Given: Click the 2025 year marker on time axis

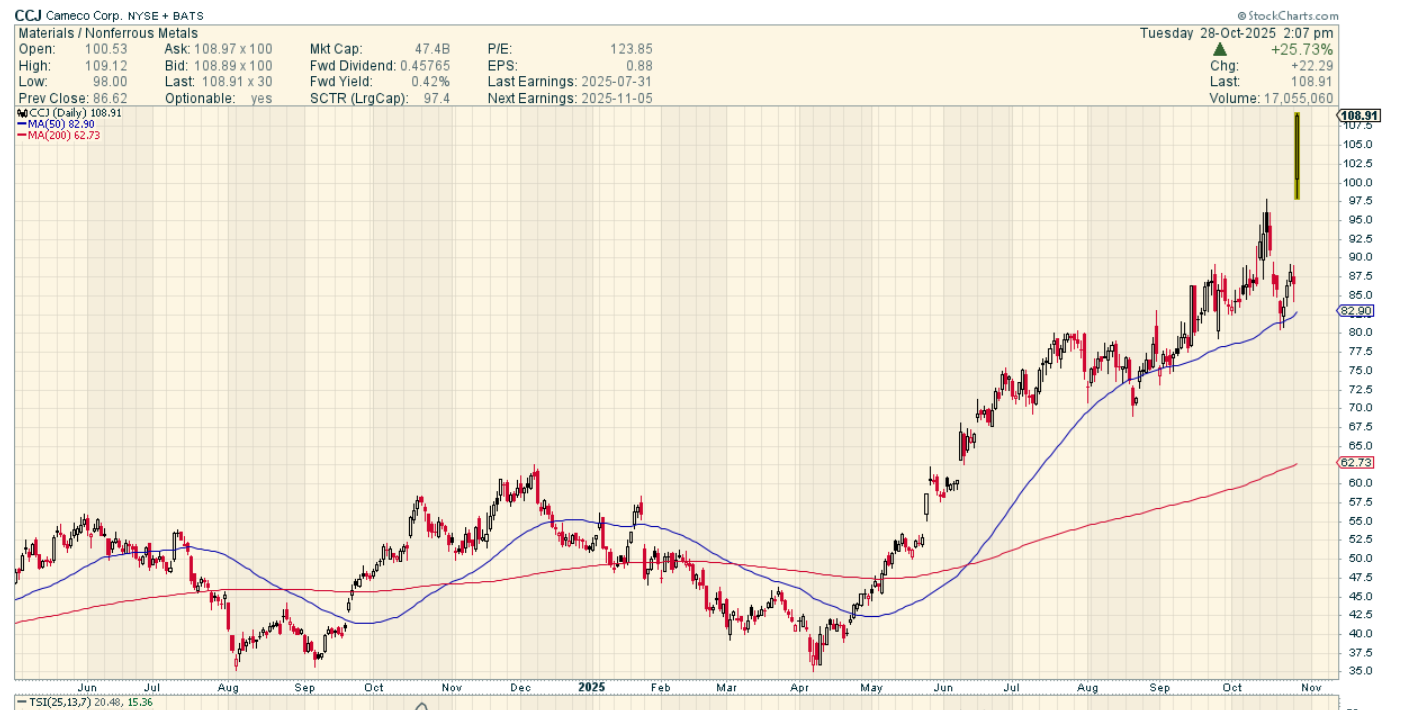Looking at the screenshot, I should 594,687.
